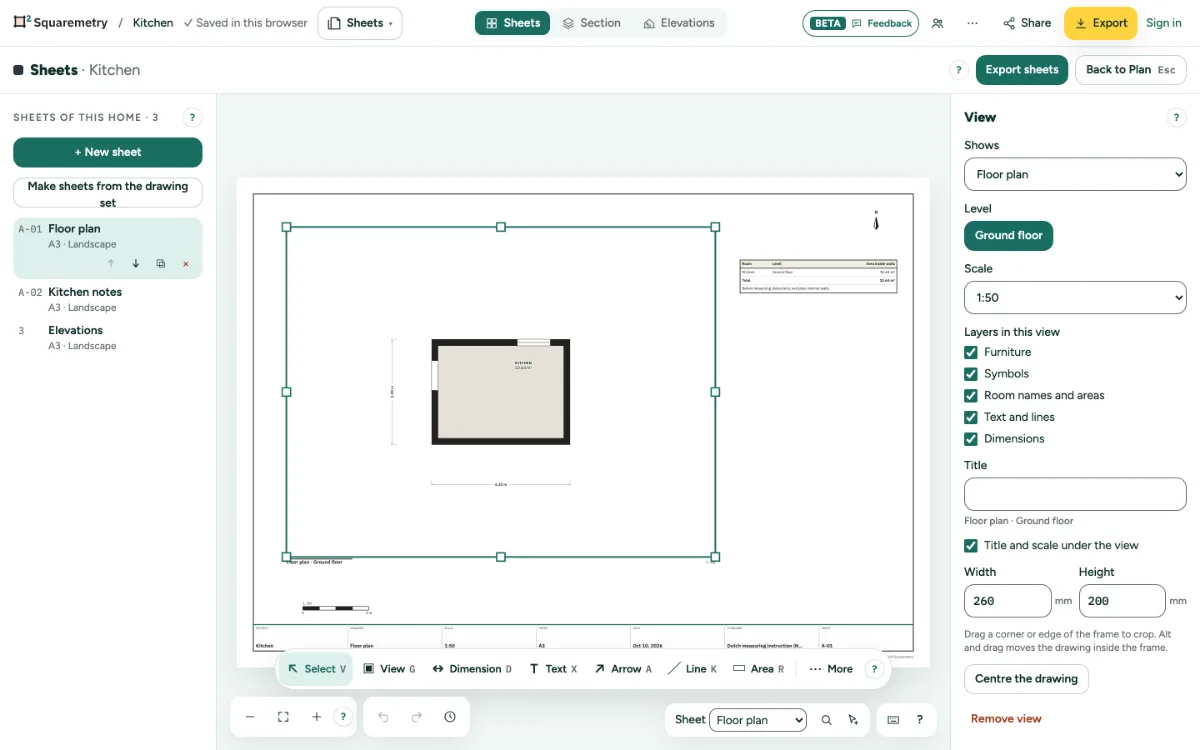Image resolution: width=1200 pixels, height=750 pixels.
Task: Zoom in with the plus icon
Action: 316,717
